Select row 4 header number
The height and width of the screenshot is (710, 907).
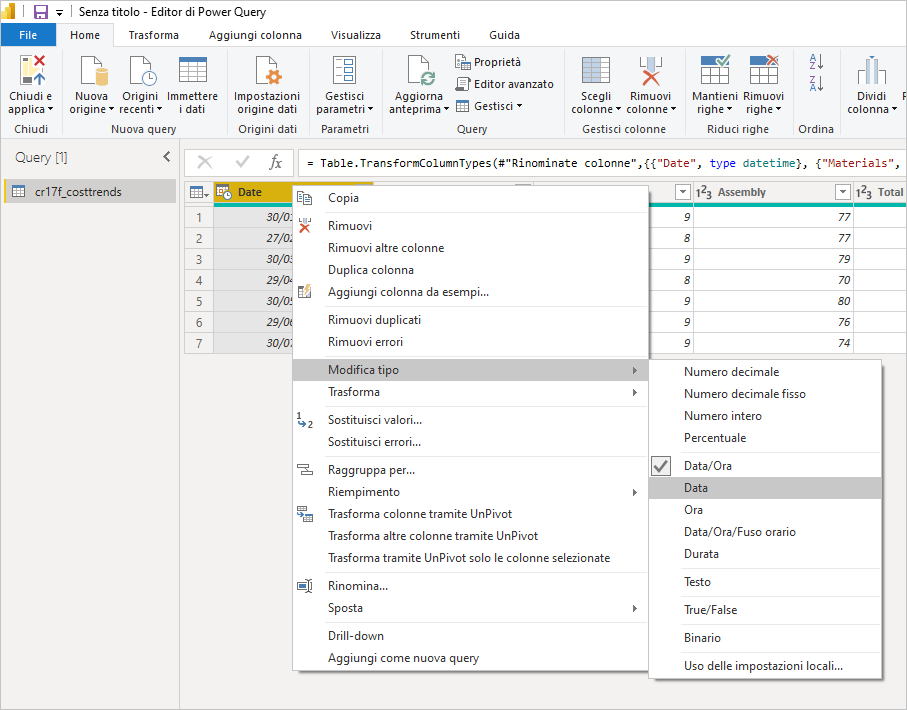pos(199,280)
